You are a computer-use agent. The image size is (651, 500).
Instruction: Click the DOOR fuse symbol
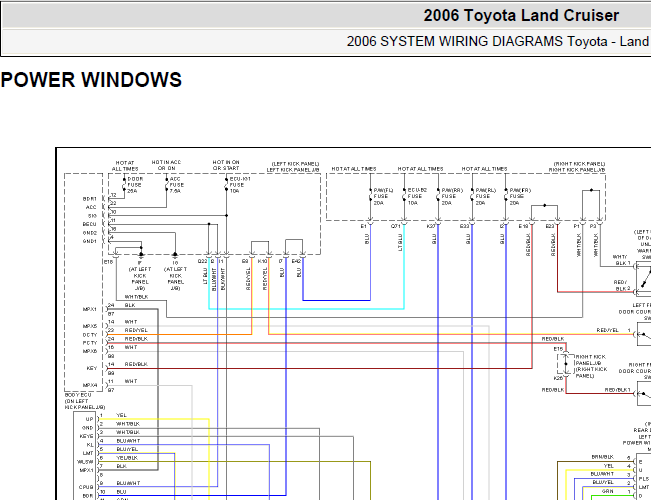(x=124, y=185)
